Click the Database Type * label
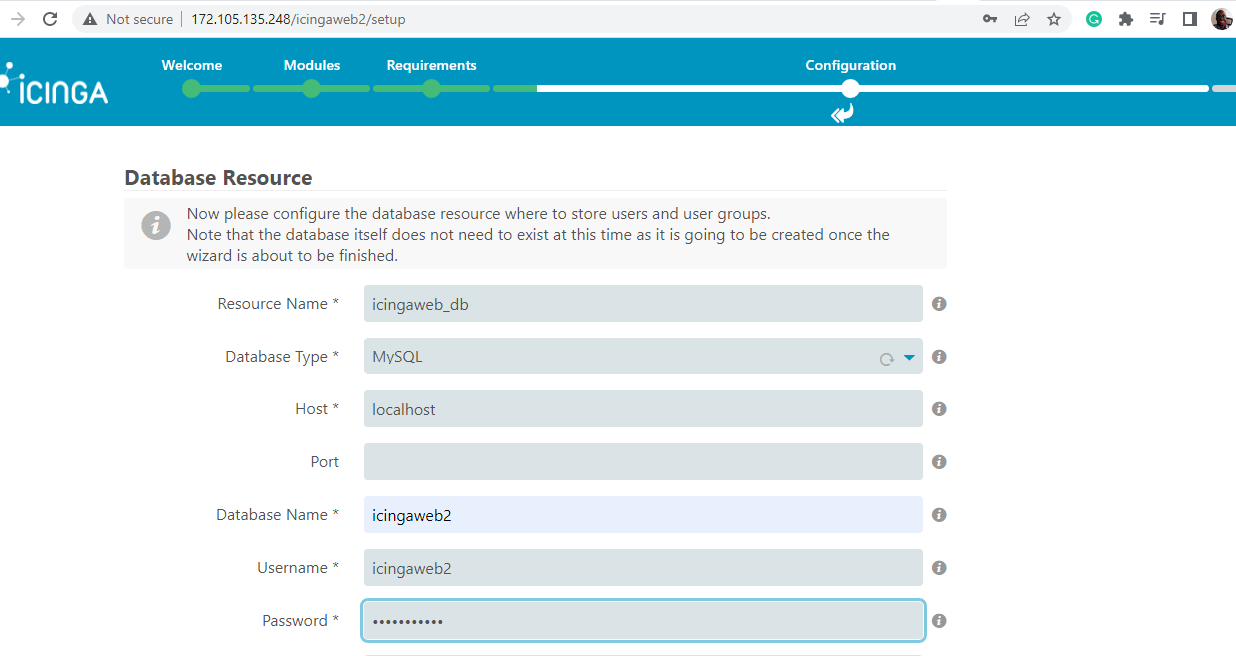 coord(282,357)
